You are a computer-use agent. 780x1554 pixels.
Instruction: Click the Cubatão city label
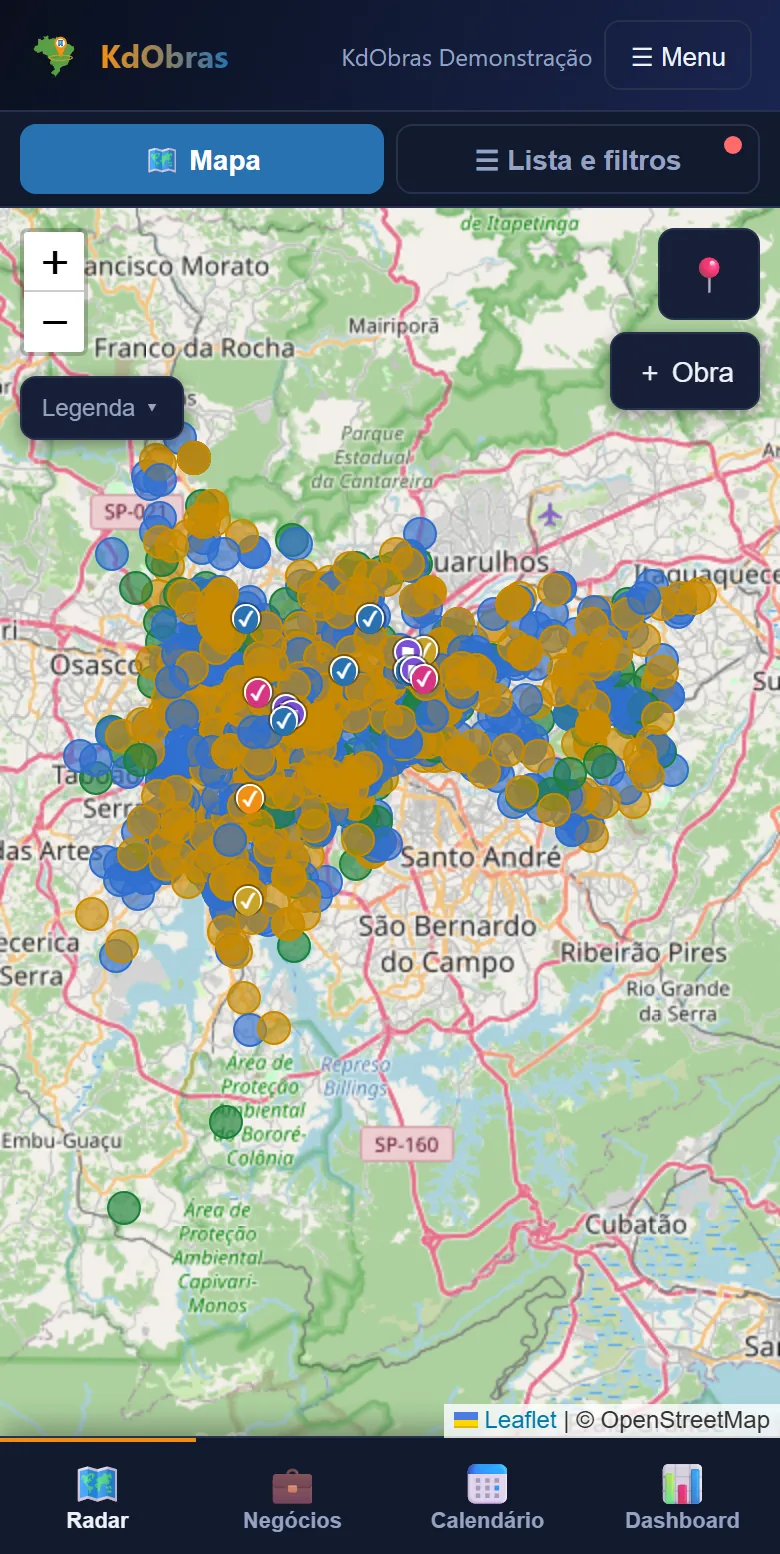point(636,1224)
